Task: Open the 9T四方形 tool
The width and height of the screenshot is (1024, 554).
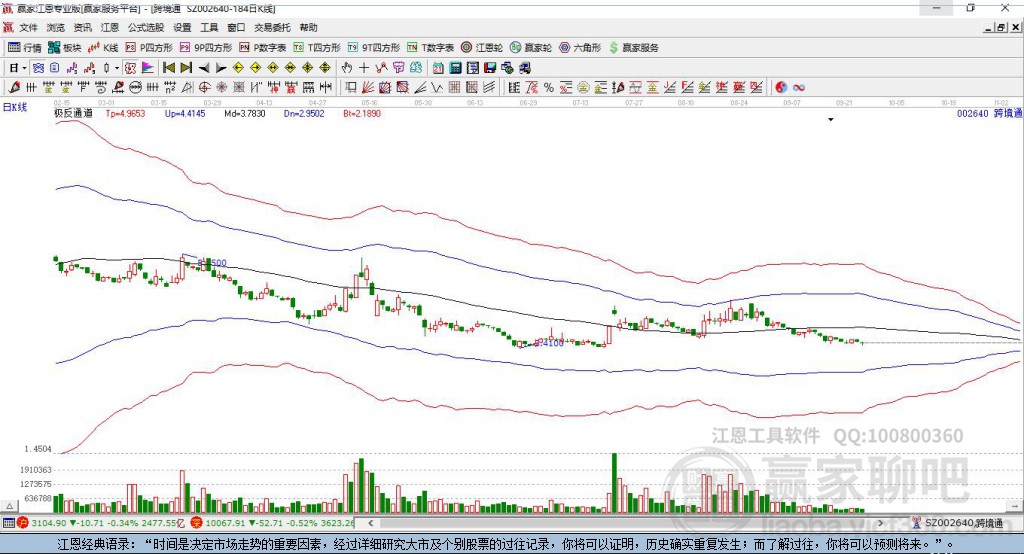Action: (374, 48)
